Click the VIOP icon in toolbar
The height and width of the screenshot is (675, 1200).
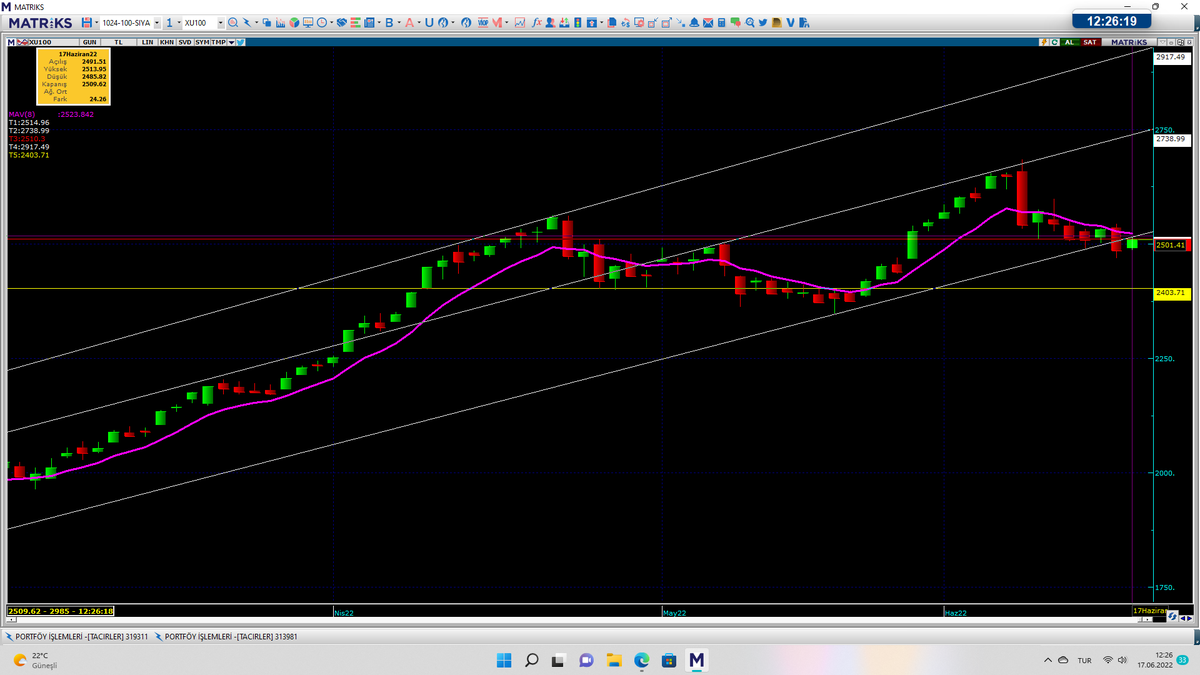click(x=483, y=22)
